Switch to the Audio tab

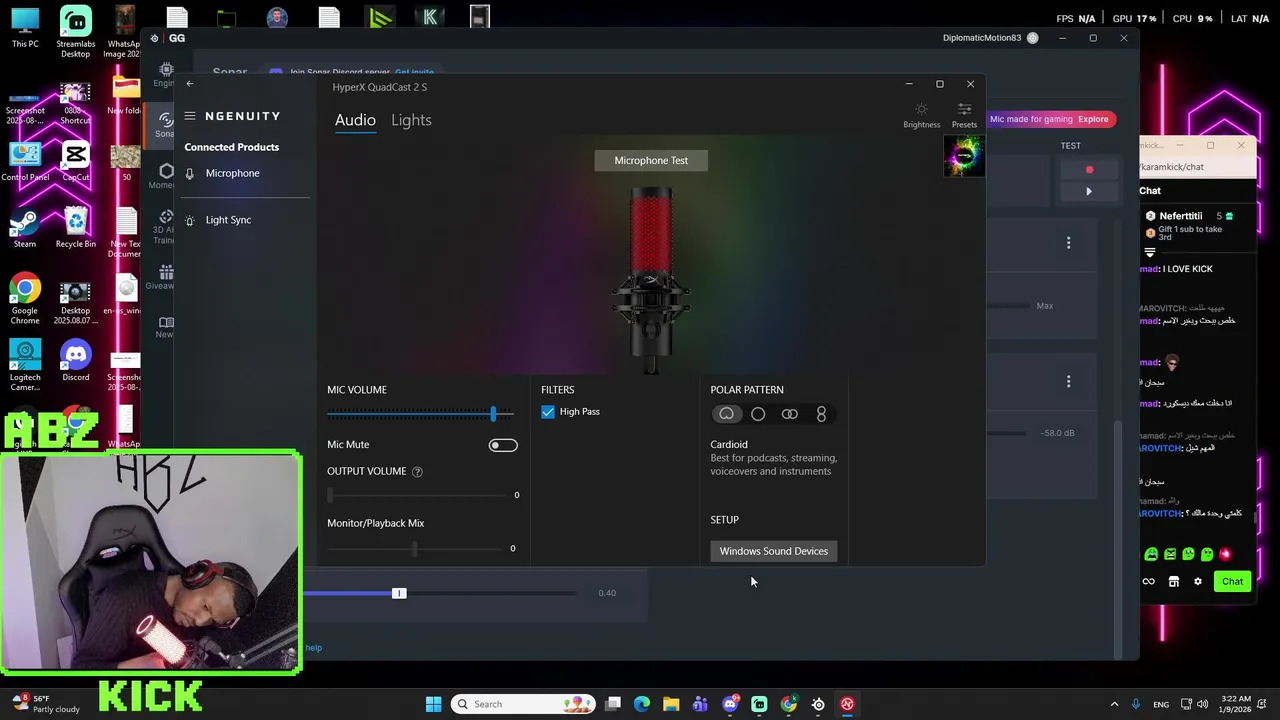355,120
